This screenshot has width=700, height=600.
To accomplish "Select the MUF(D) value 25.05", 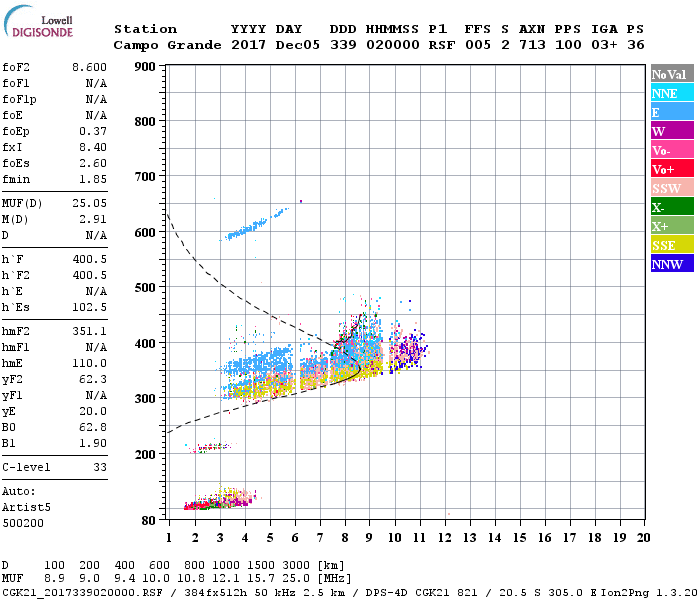I will click(89, 204).
